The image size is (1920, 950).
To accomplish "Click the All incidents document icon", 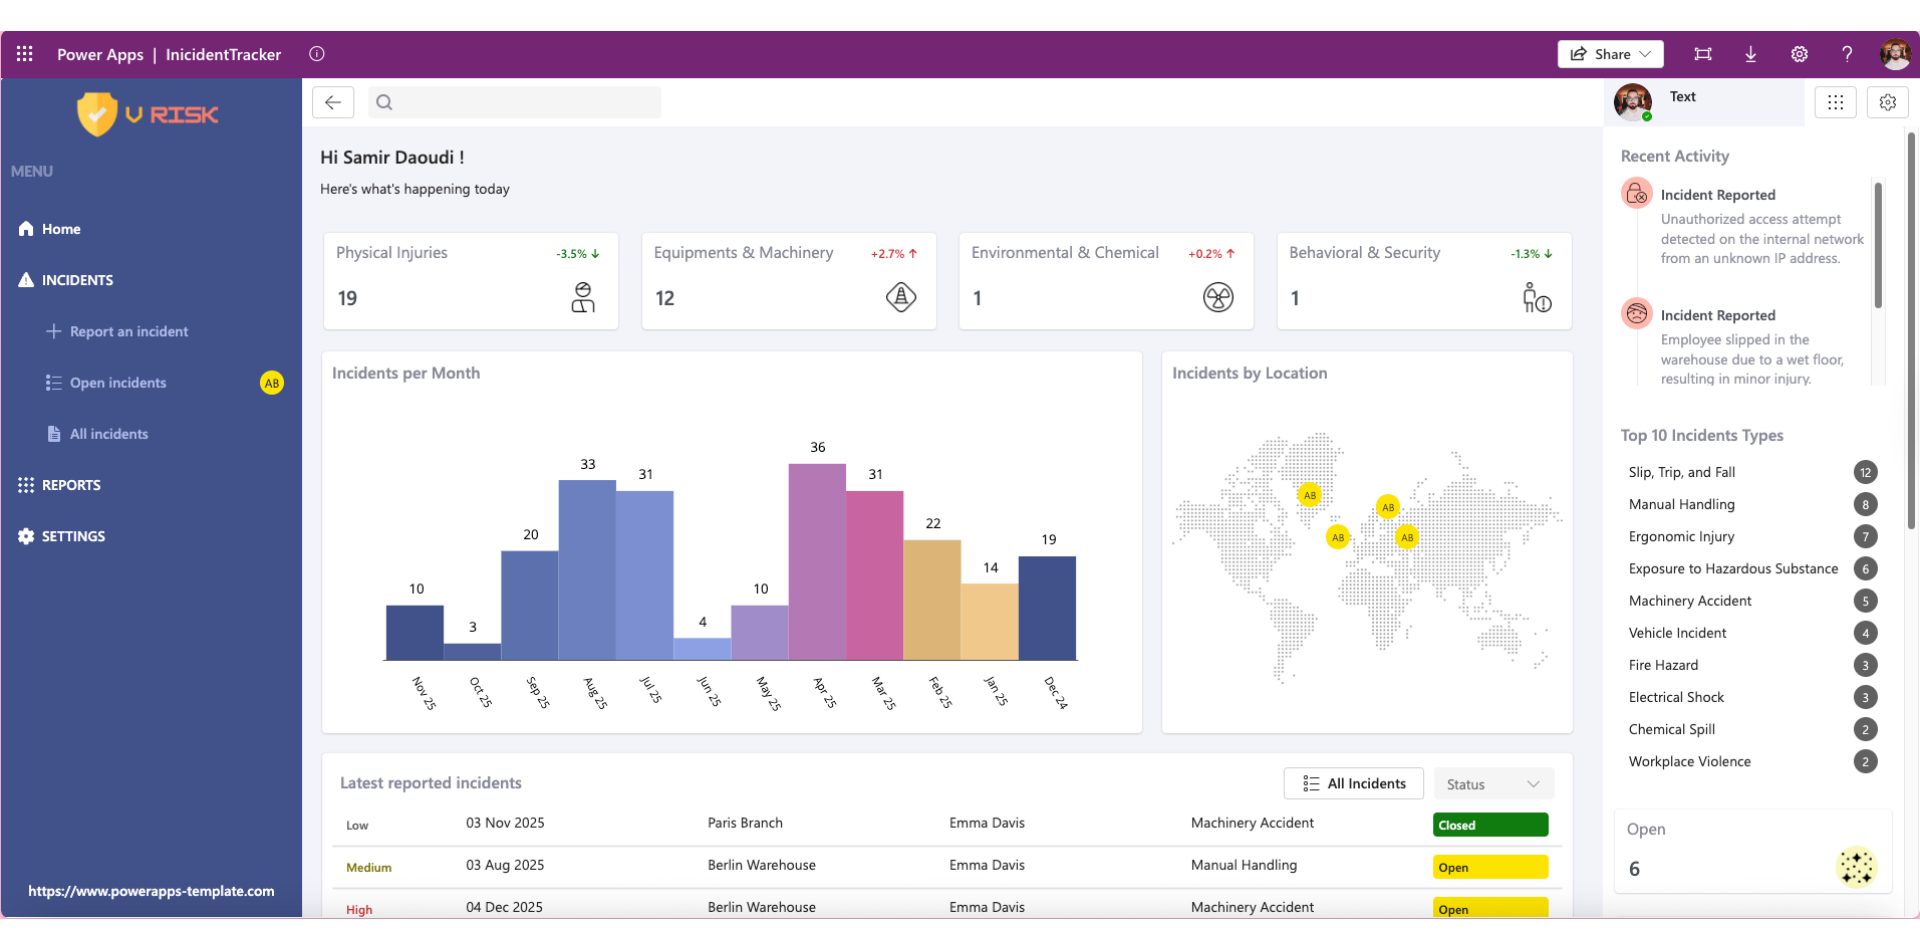I will click(52, 433).
